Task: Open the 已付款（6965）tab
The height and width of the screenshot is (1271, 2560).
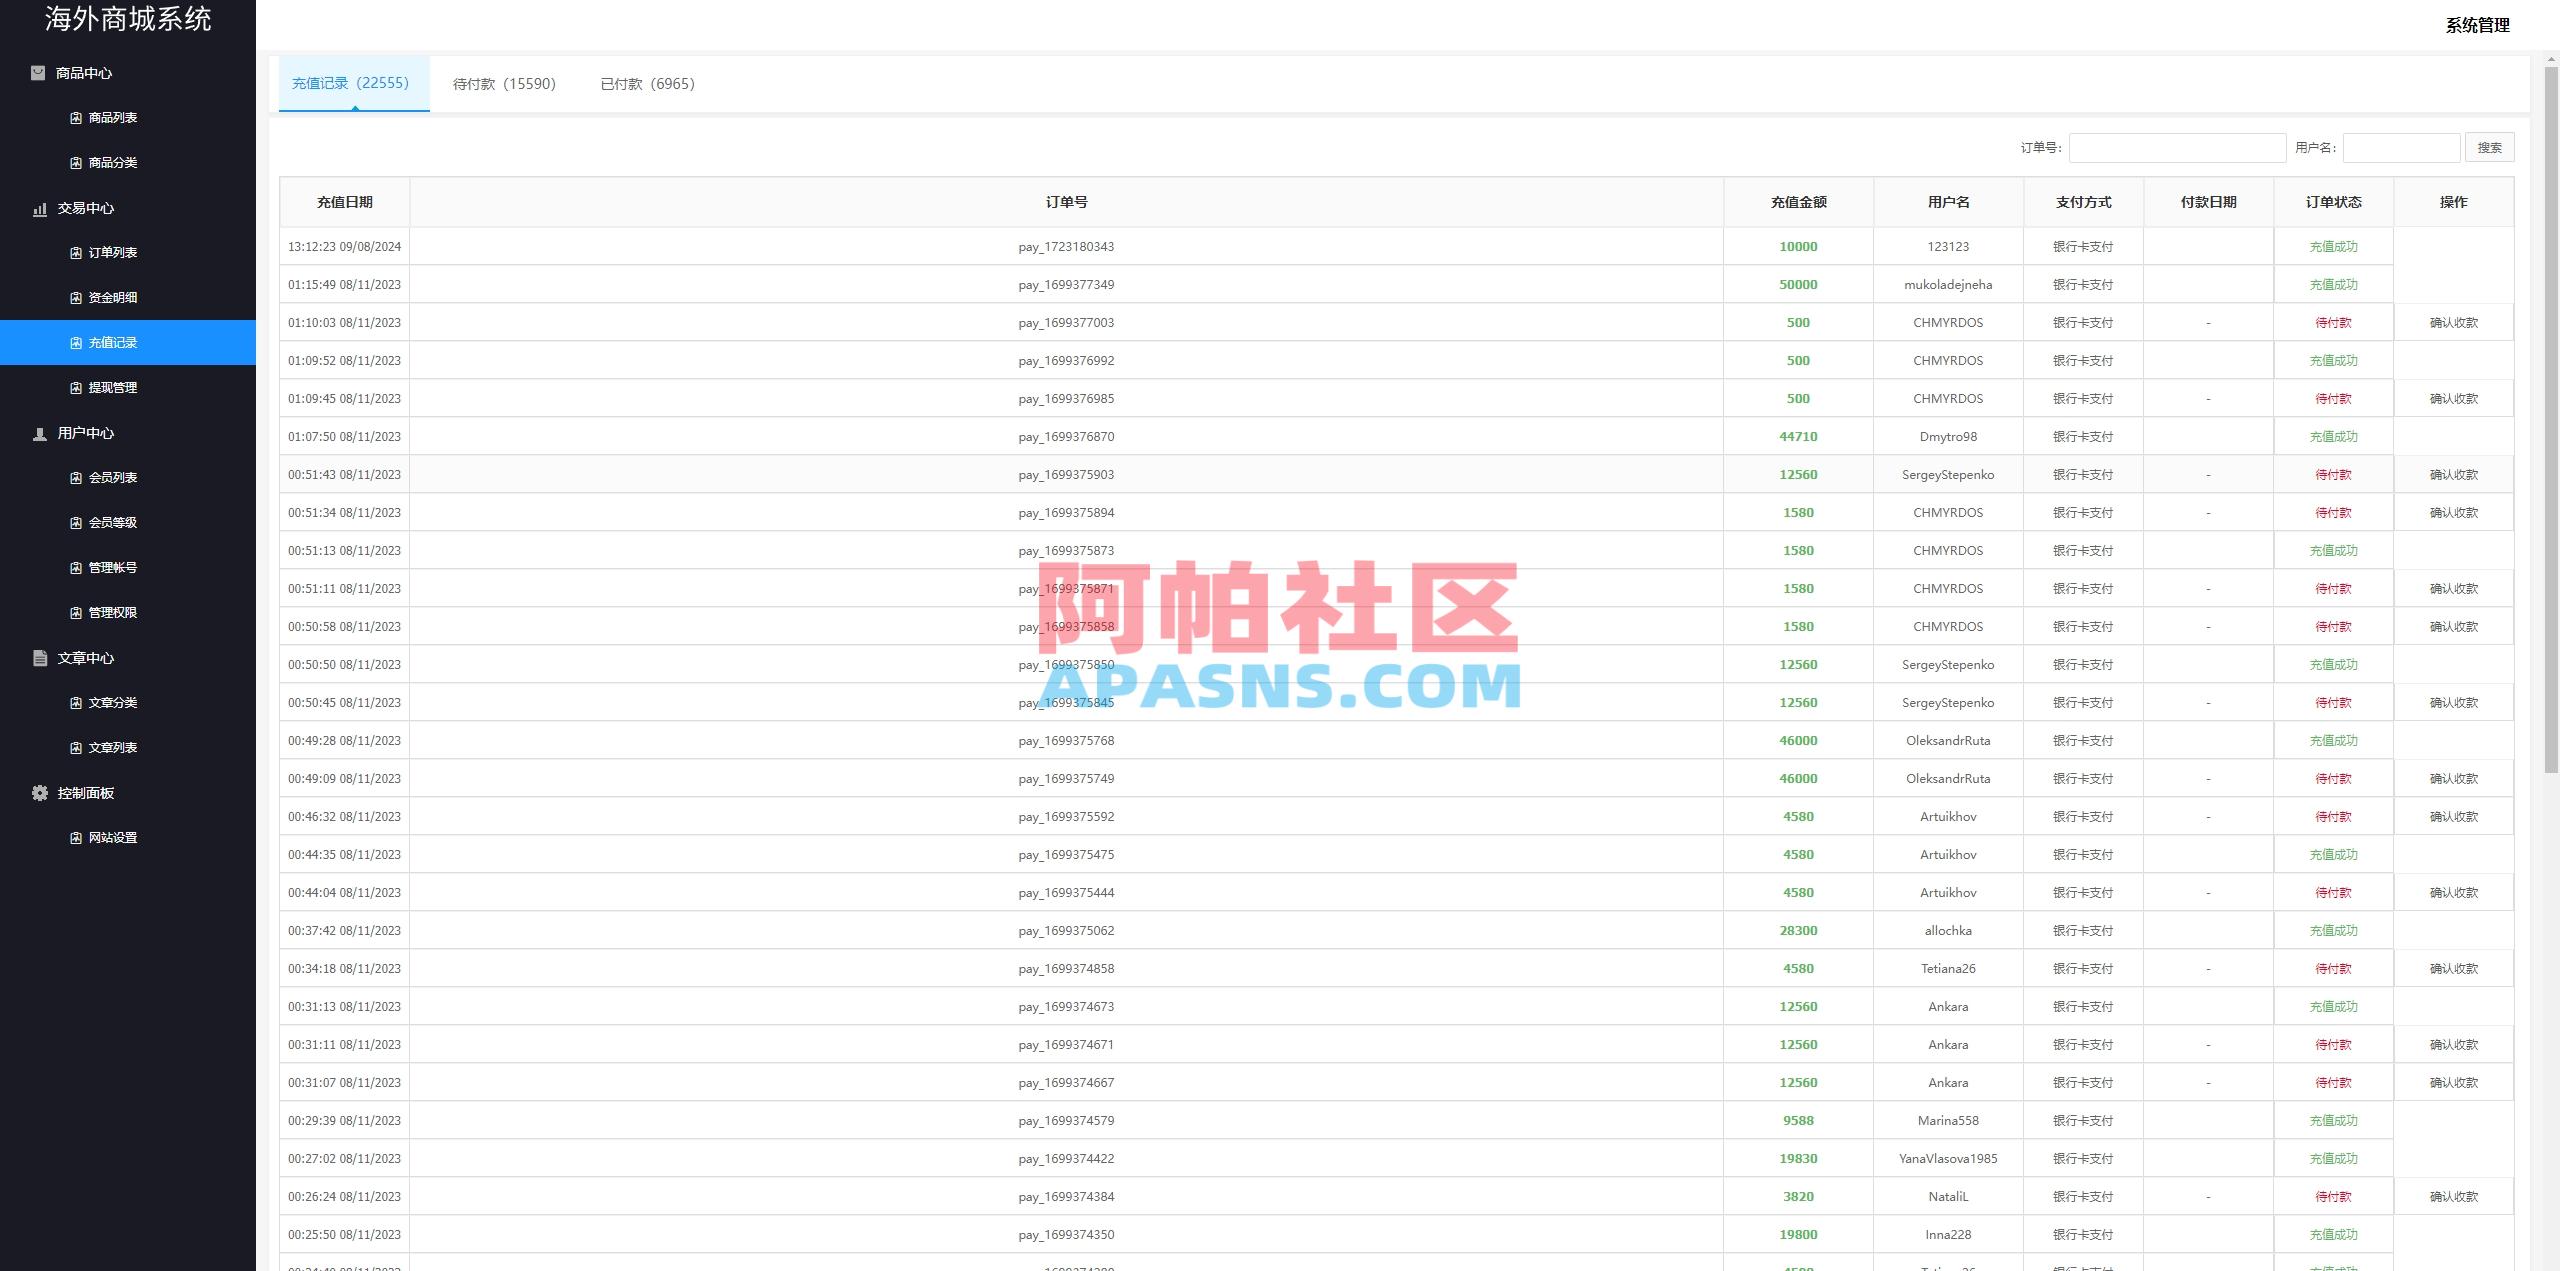Action: click(647, 84)
